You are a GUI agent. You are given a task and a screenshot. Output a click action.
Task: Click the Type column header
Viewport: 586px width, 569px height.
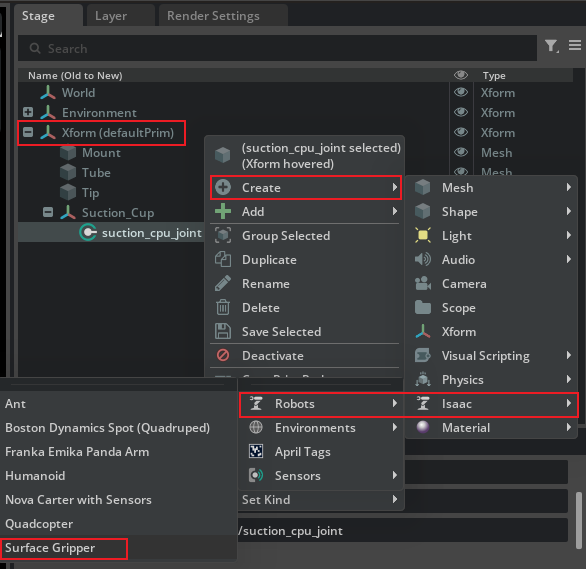[x=494, y=75]
